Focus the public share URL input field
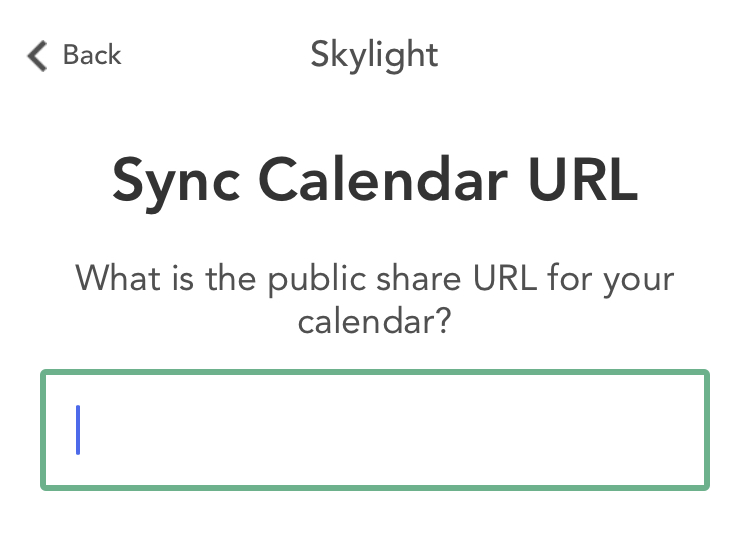Image resolution: width=750 pixels, height=543 pixels. click(375, 430)
